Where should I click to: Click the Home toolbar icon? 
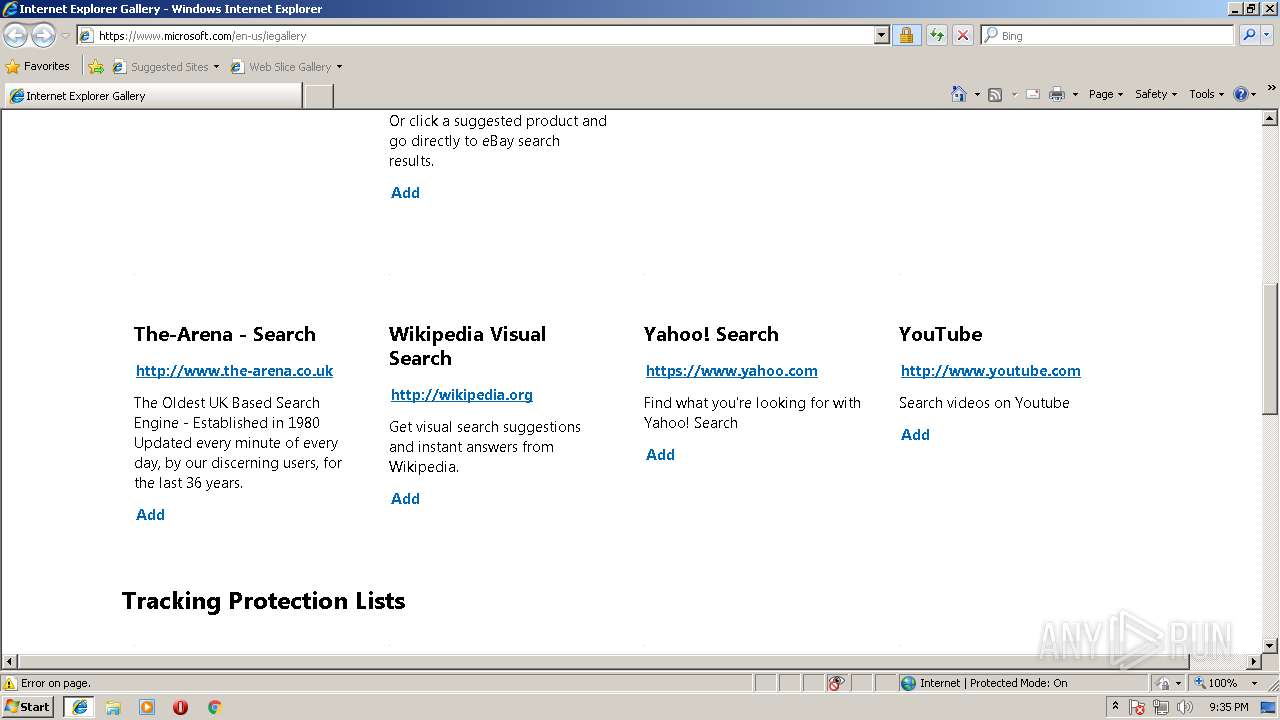tap(959, 94)
